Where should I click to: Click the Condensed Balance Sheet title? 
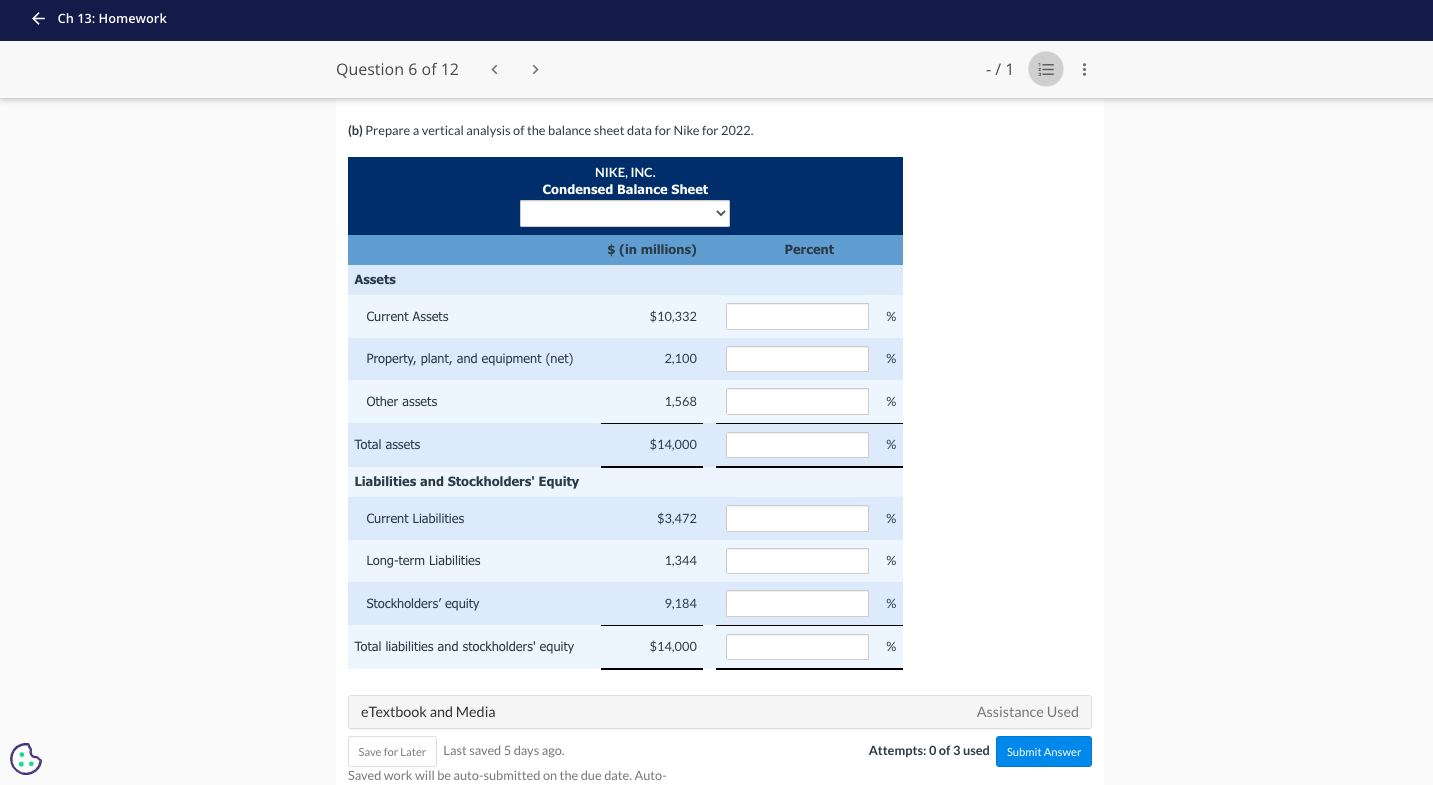click(625, 189)
